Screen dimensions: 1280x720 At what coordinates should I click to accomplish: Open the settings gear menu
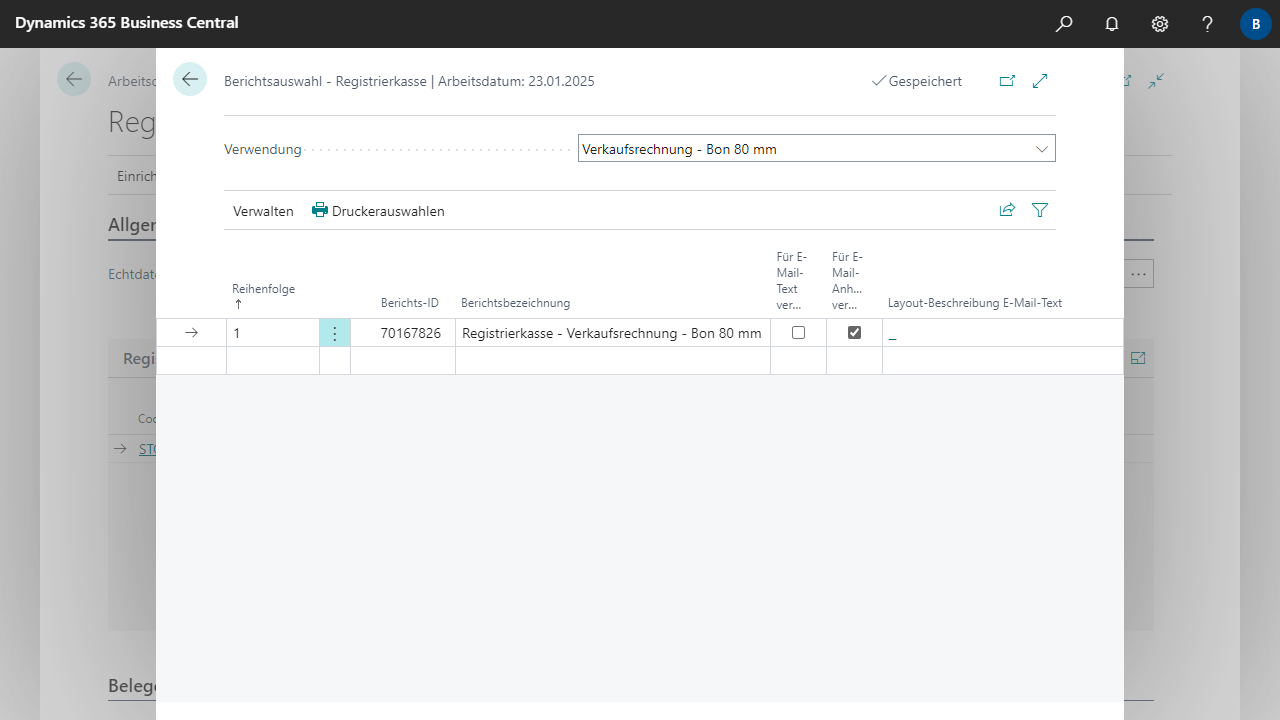[x=1160, y=24]
